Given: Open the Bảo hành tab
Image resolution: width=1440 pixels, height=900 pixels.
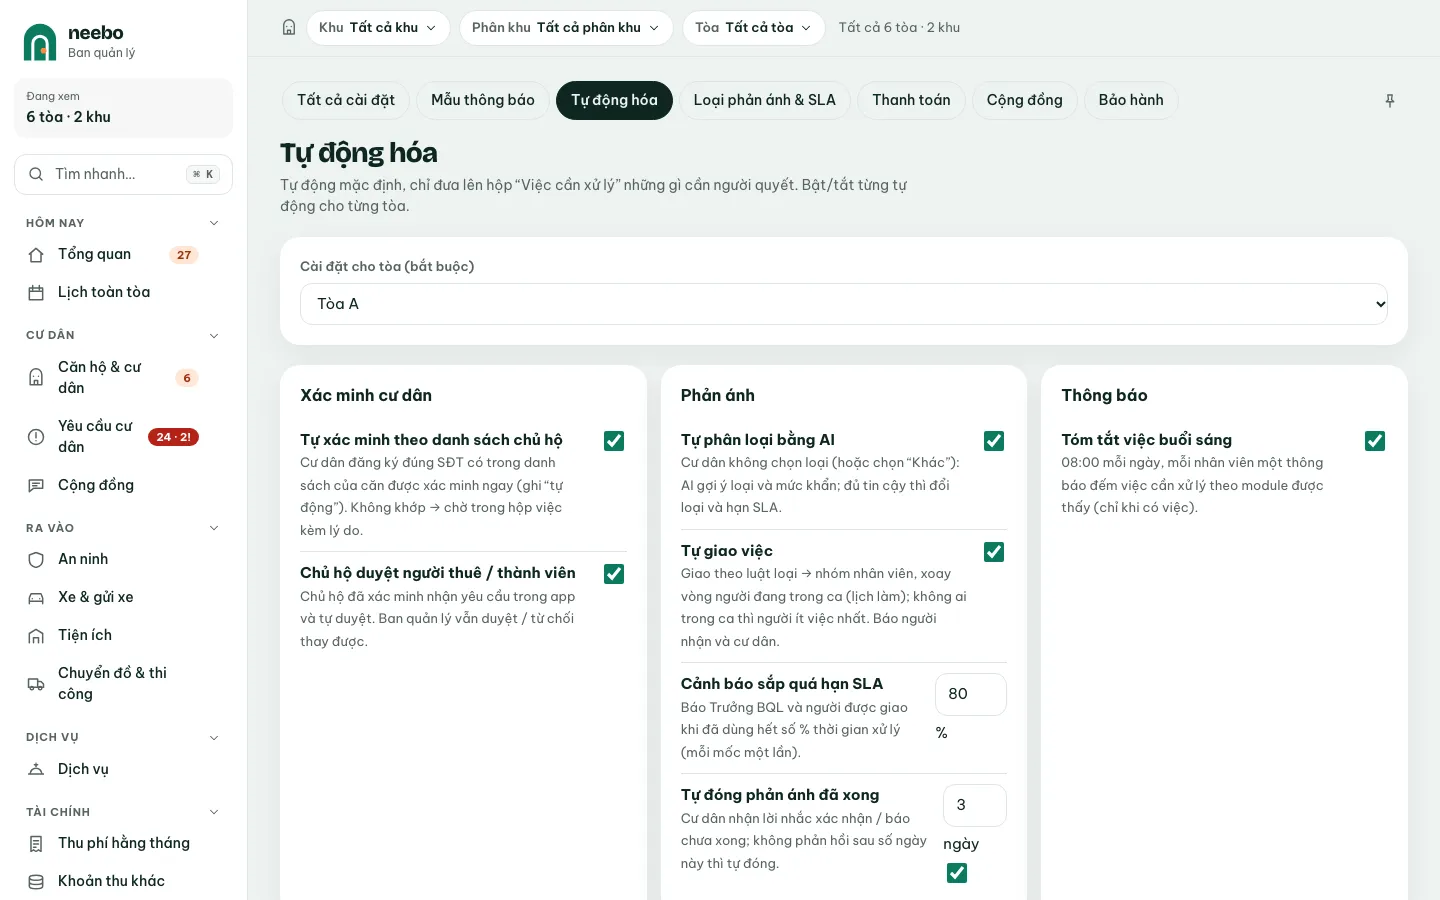Looking at the screenshot, I should 1131,100.
